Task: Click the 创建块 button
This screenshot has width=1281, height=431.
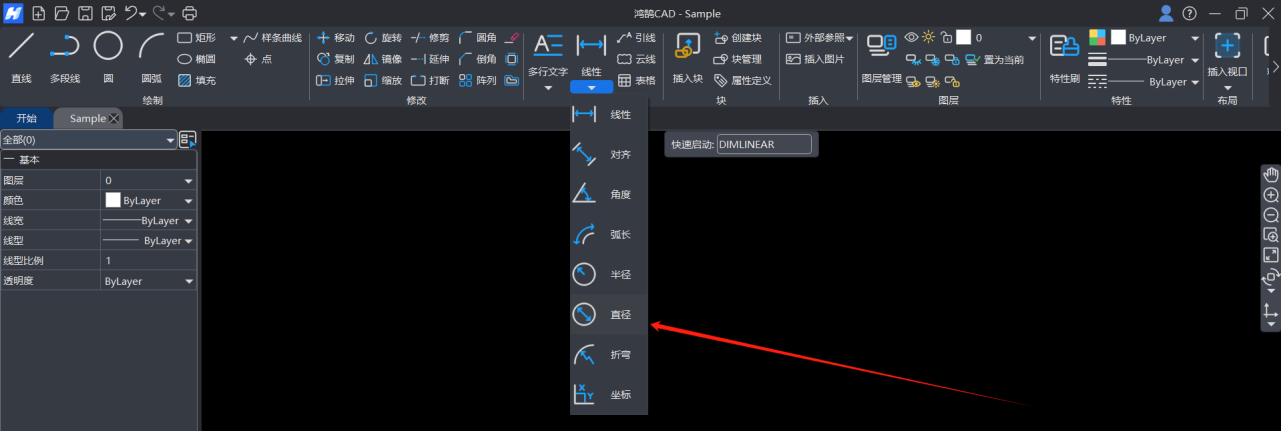Action: (738, 38)
